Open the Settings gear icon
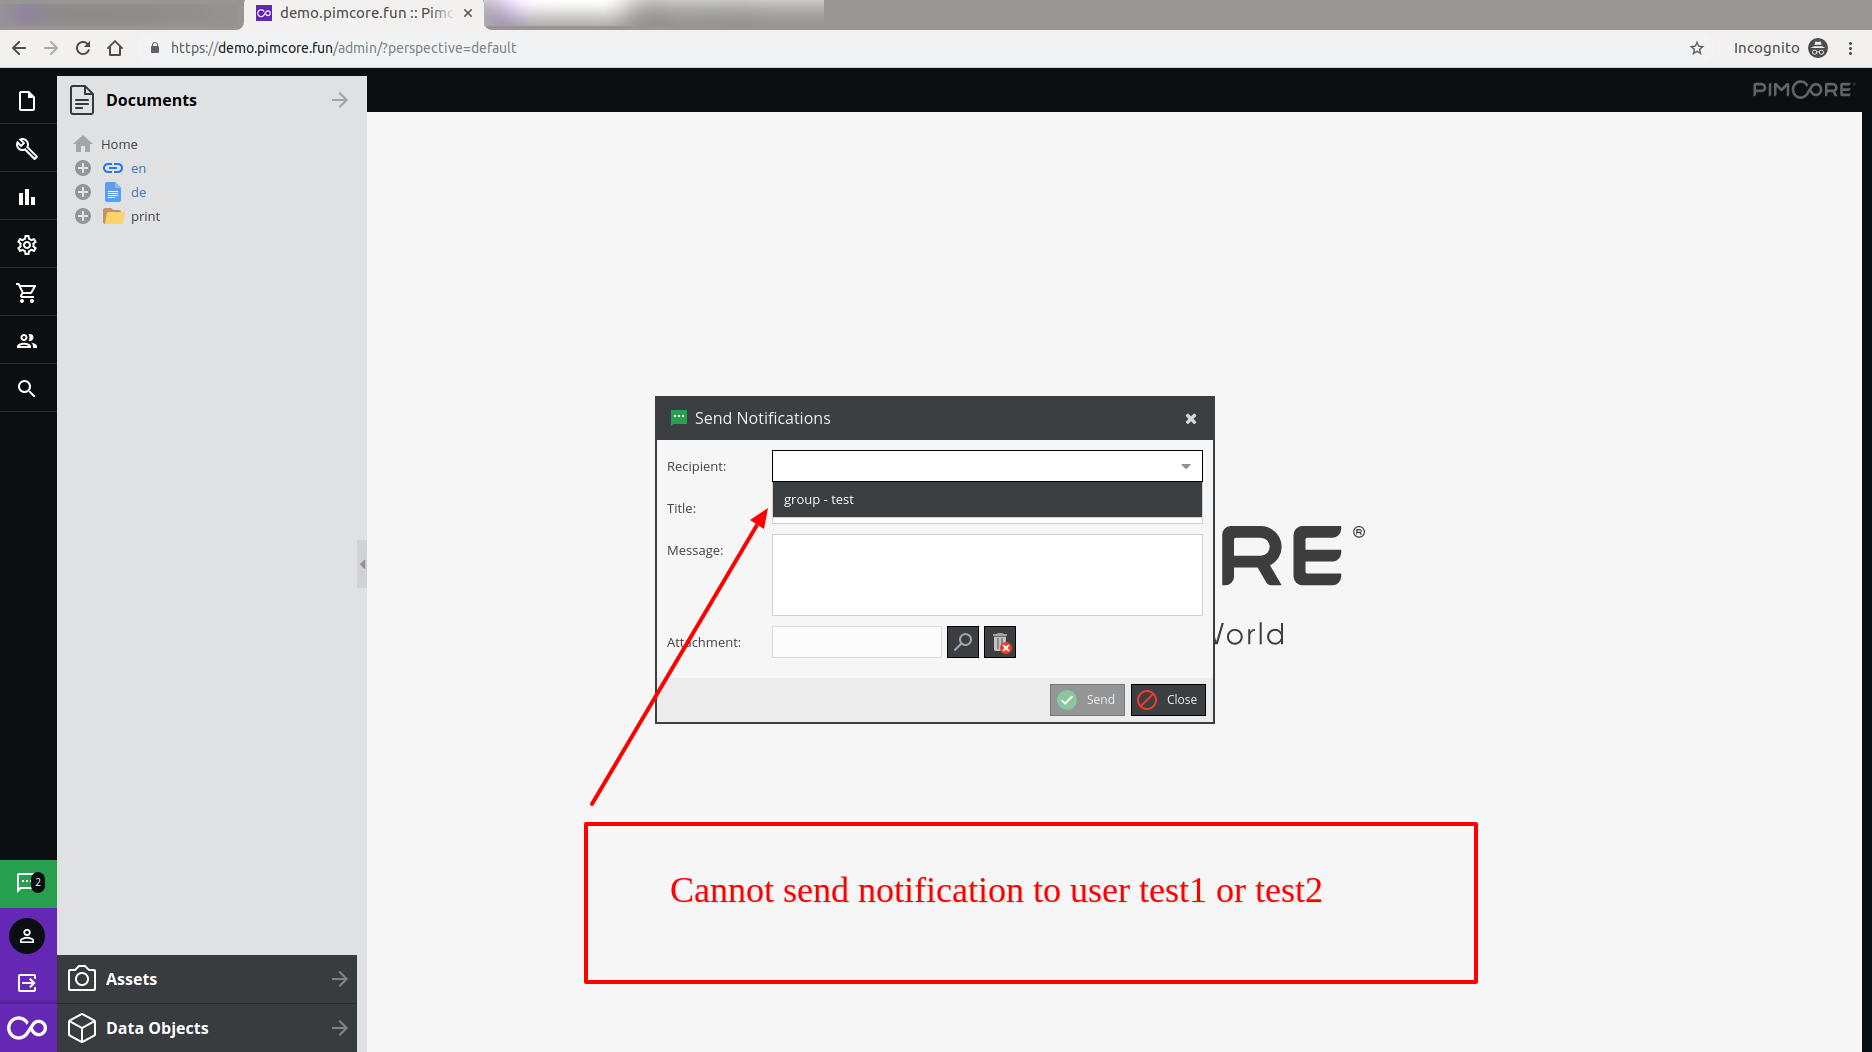1872x1052 pixels. point(27,244)
